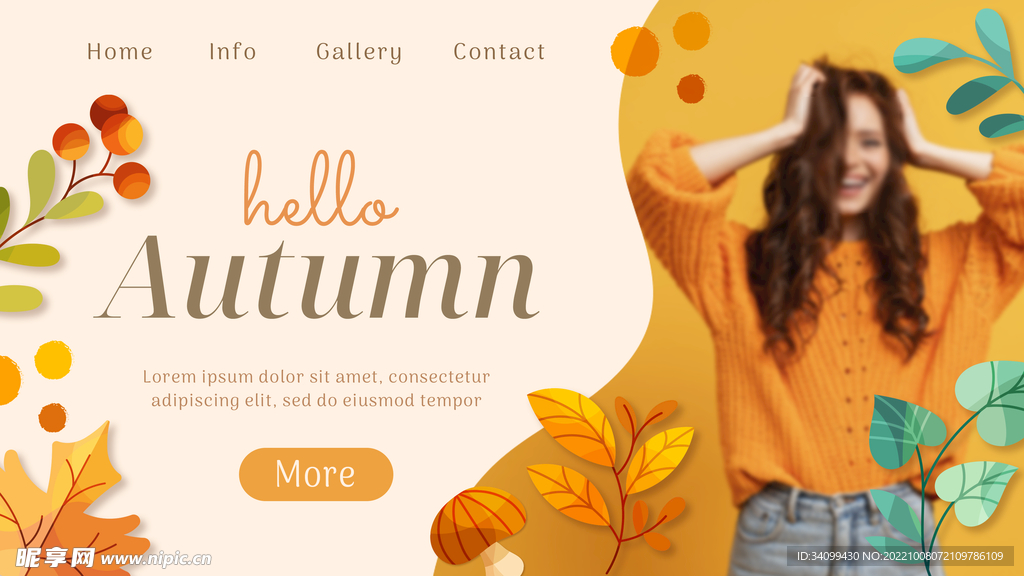Open the www.nipic.cn watermark link
The width and height of the screenshot is (1024, 576).
click(155, 559)
